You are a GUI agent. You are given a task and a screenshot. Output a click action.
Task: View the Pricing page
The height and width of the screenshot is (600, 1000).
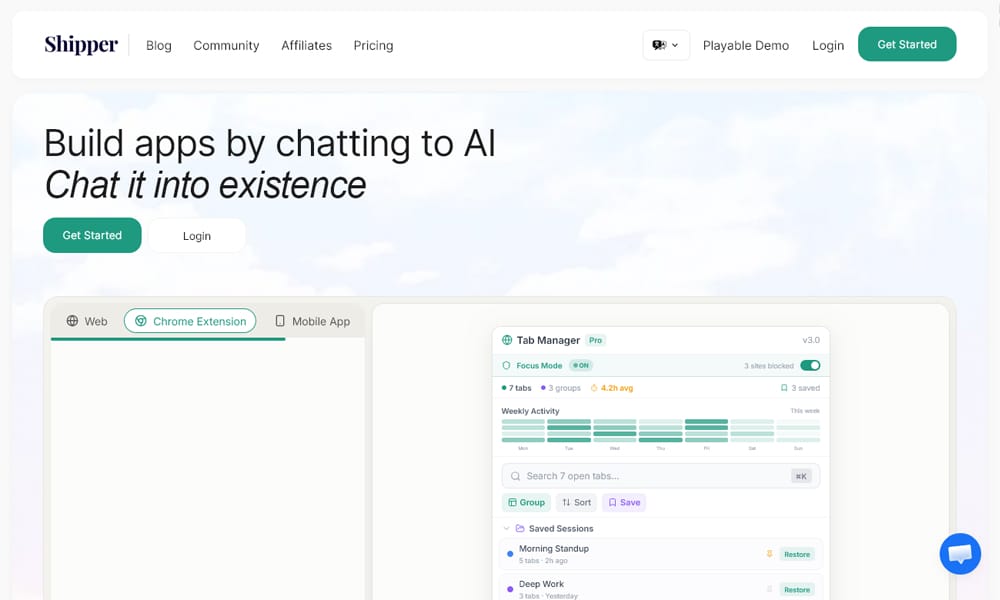374,45
